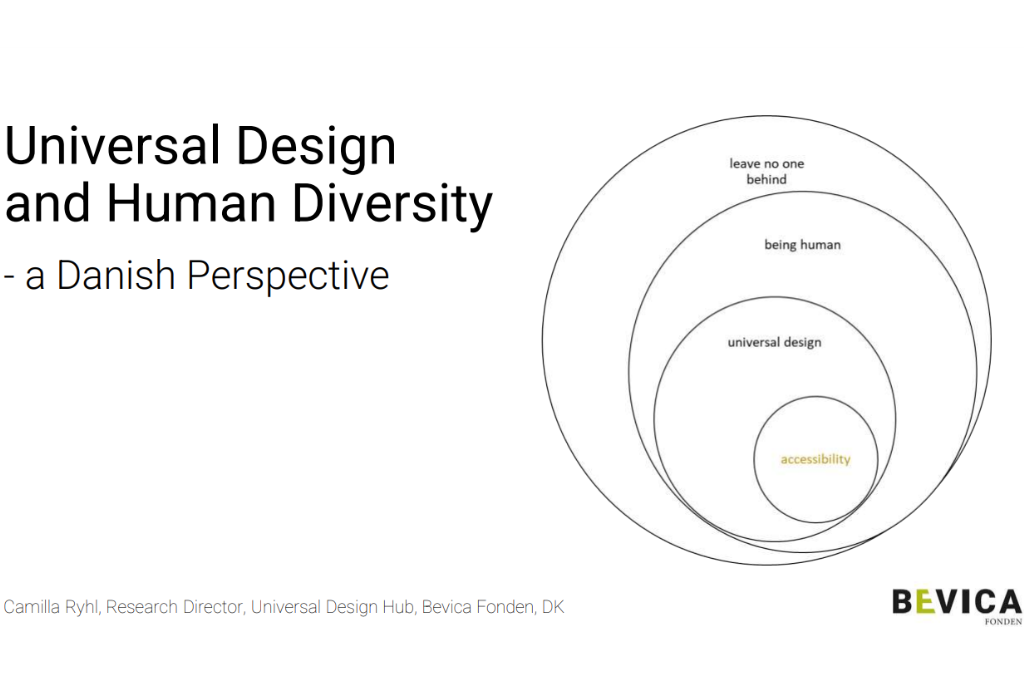
Task: Click the '- a Danish Perspective' subtitle
Action: pyautogui.click(x=196, y=275)
